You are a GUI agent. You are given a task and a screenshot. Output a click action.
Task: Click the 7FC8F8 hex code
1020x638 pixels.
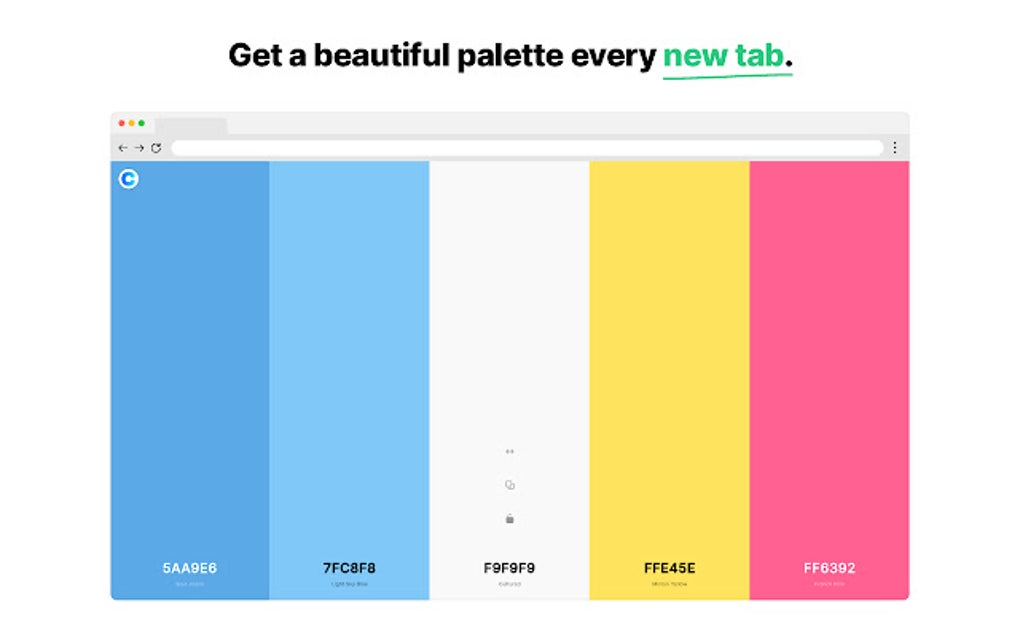pyautogui.click(x=348, y=567)
